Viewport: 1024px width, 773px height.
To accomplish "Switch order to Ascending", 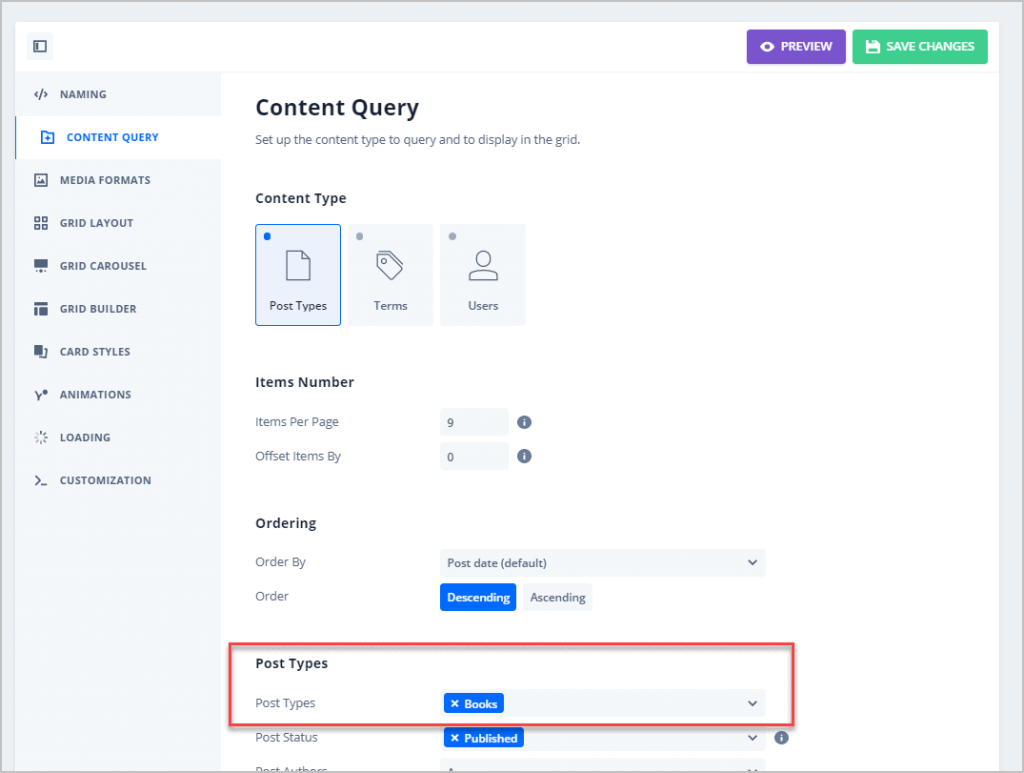I will click(x=557, y=596).
